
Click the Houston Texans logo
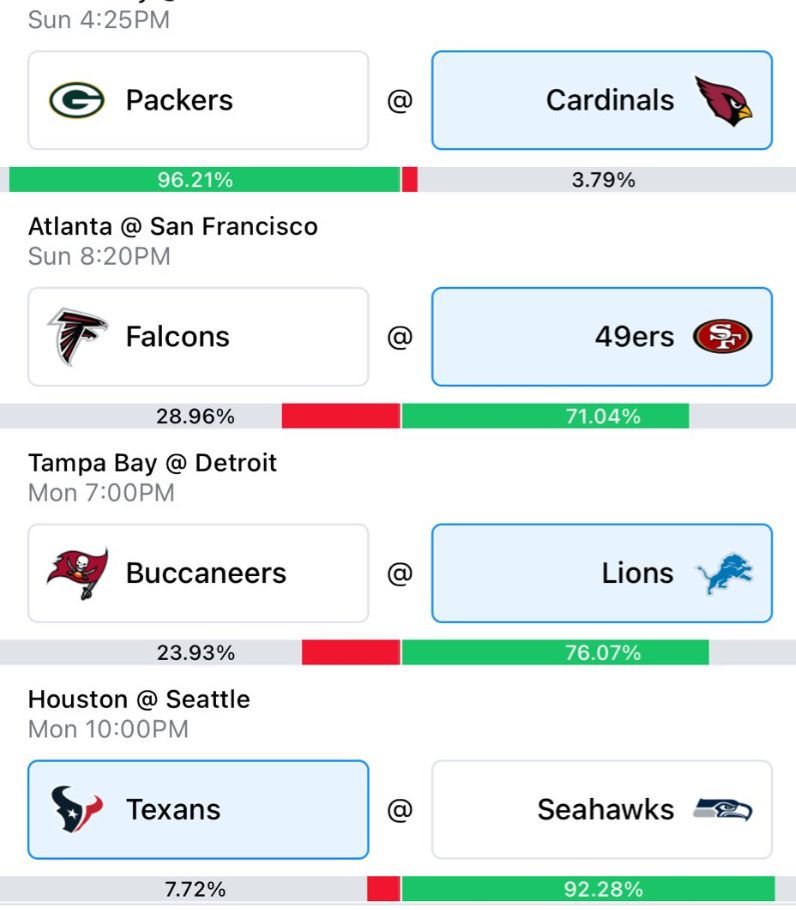77,810
